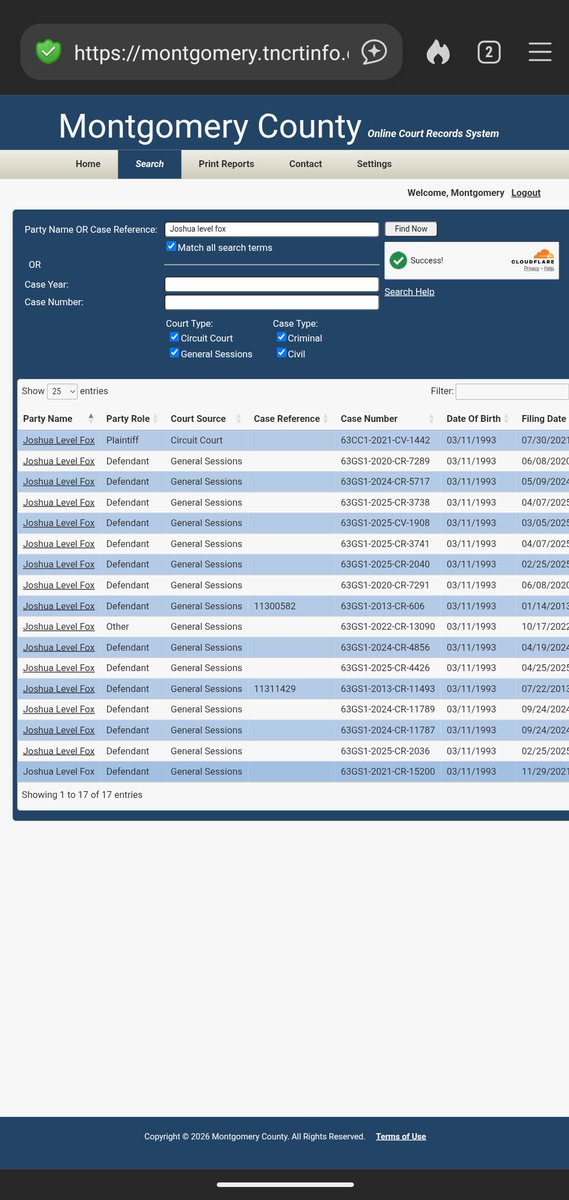Open the Terms of Use link
The image size is (569, 1200).
(401, 1136)
